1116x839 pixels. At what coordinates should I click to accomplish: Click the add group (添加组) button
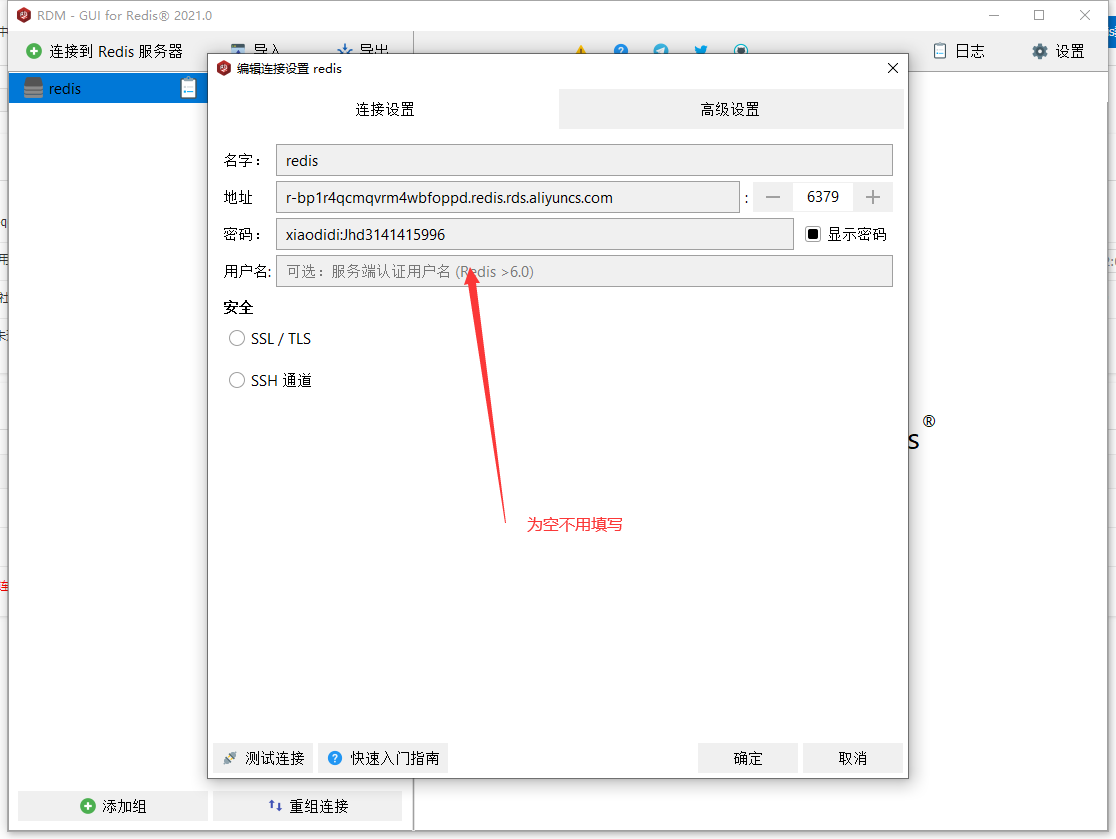(113, 806)
